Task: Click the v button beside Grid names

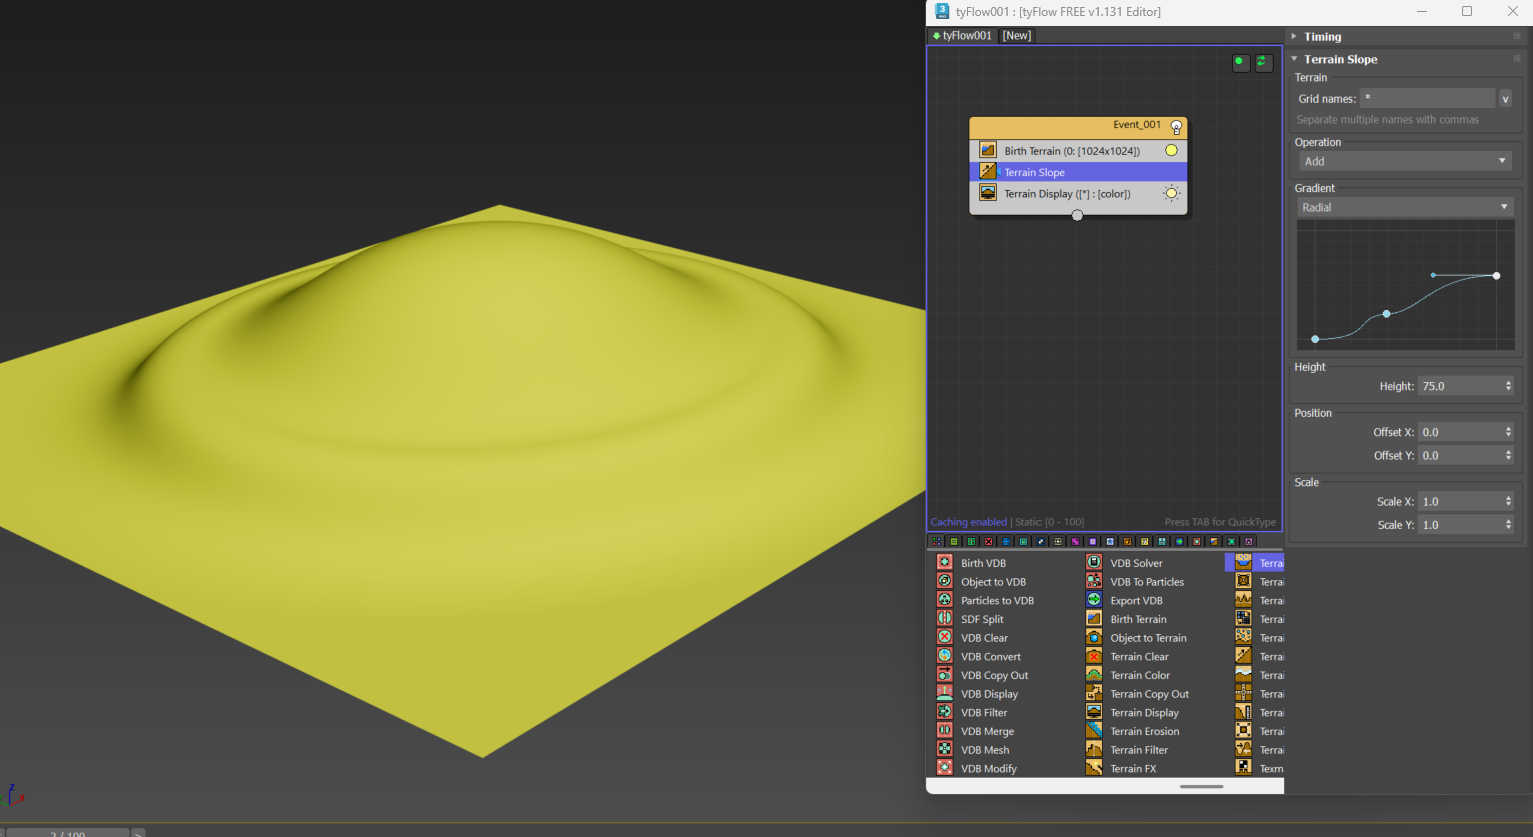Action: tap(1505, 99)
